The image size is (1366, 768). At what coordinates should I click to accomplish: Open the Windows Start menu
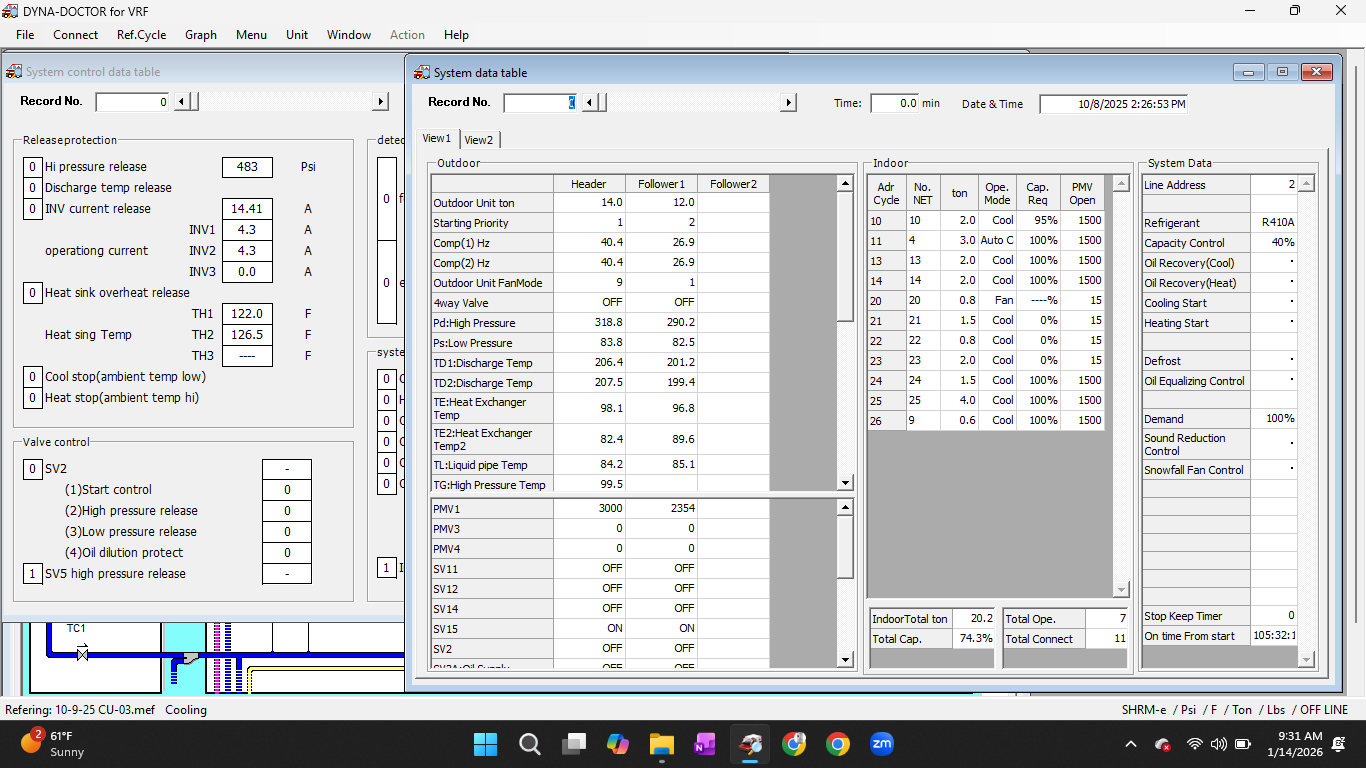click(486, 744)
